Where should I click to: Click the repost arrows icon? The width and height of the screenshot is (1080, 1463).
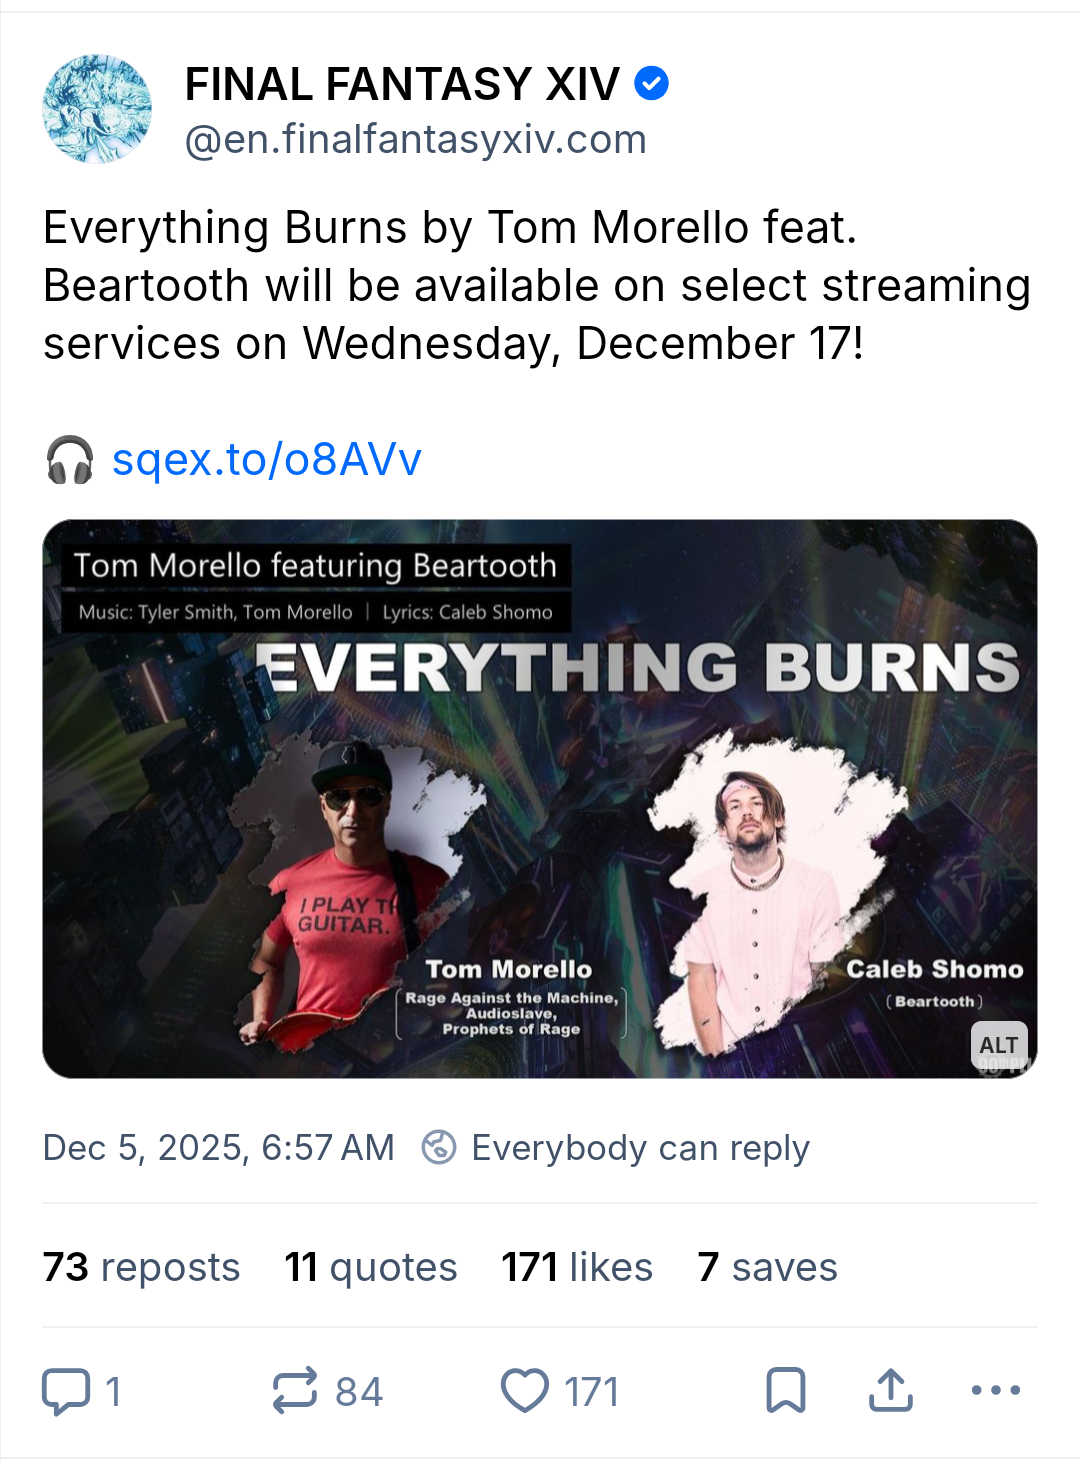tap(295, 1391)
